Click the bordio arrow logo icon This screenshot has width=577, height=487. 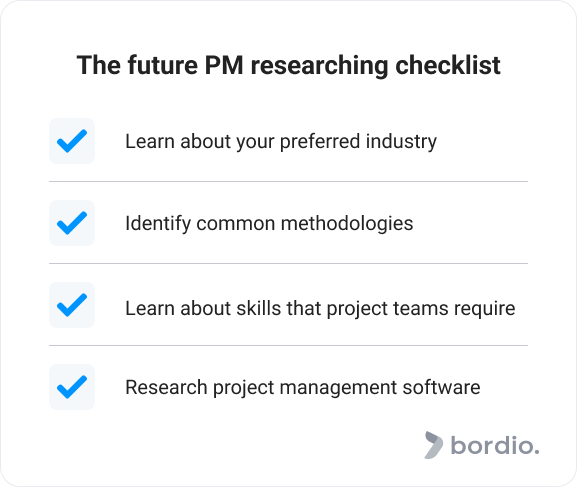[433, 445]
